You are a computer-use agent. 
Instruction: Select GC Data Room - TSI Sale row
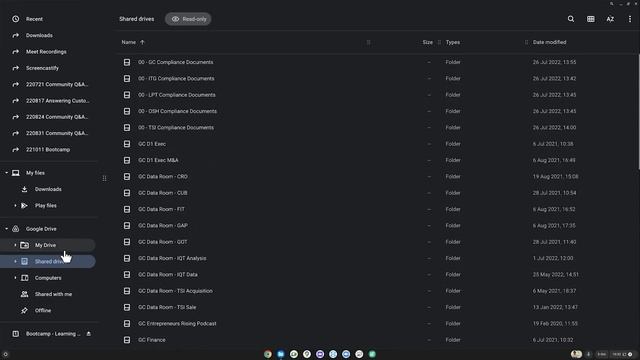click(x=377, y=307)
